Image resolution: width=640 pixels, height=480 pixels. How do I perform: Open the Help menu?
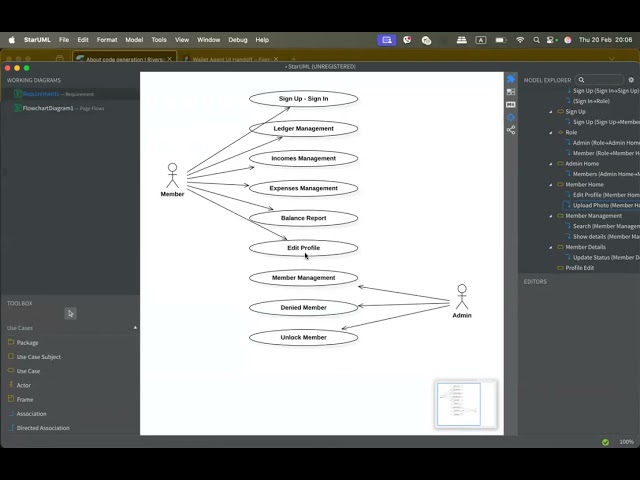point(262,40)
